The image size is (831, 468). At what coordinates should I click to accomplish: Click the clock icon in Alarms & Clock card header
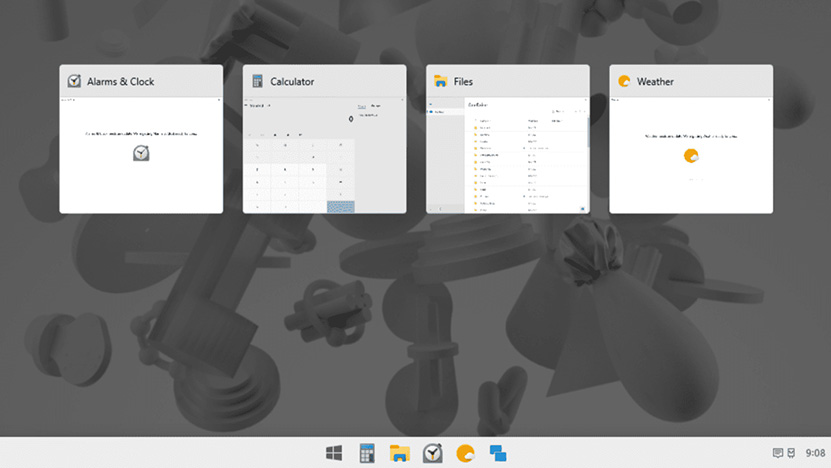74,81
